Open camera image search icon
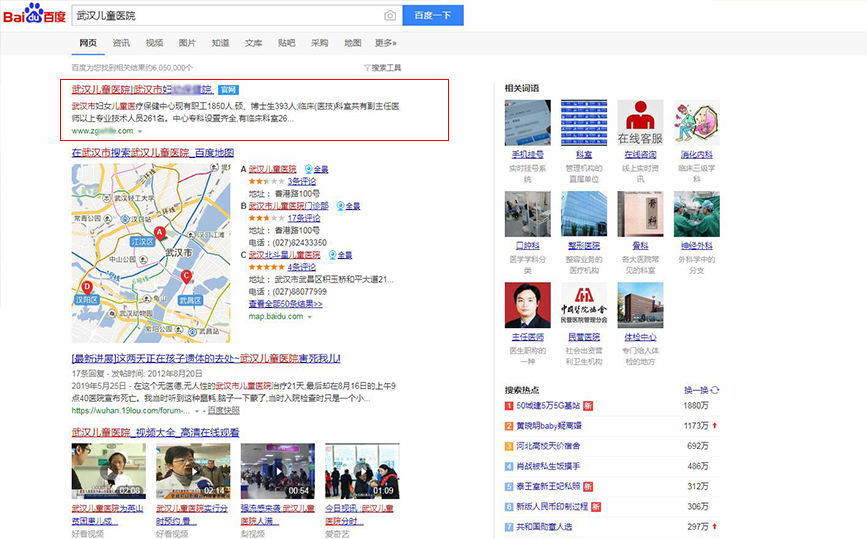 [x=390, y=15]
